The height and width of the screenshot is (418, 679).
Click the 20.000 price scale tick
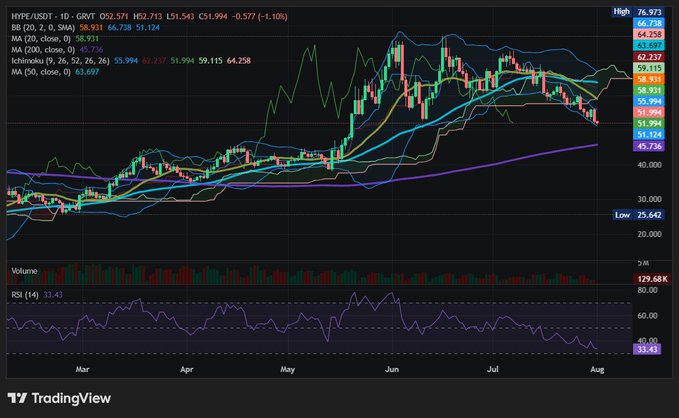tap(649, 234)
